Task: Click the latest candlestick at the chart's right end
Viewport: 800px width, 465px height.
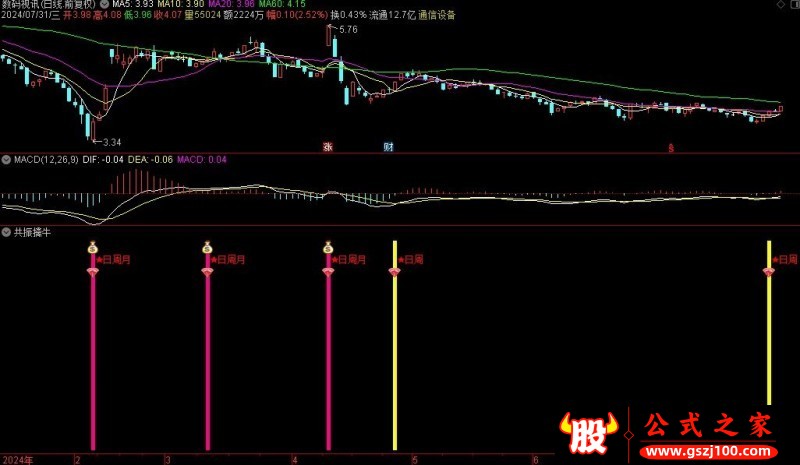Action: click(781, 109)
